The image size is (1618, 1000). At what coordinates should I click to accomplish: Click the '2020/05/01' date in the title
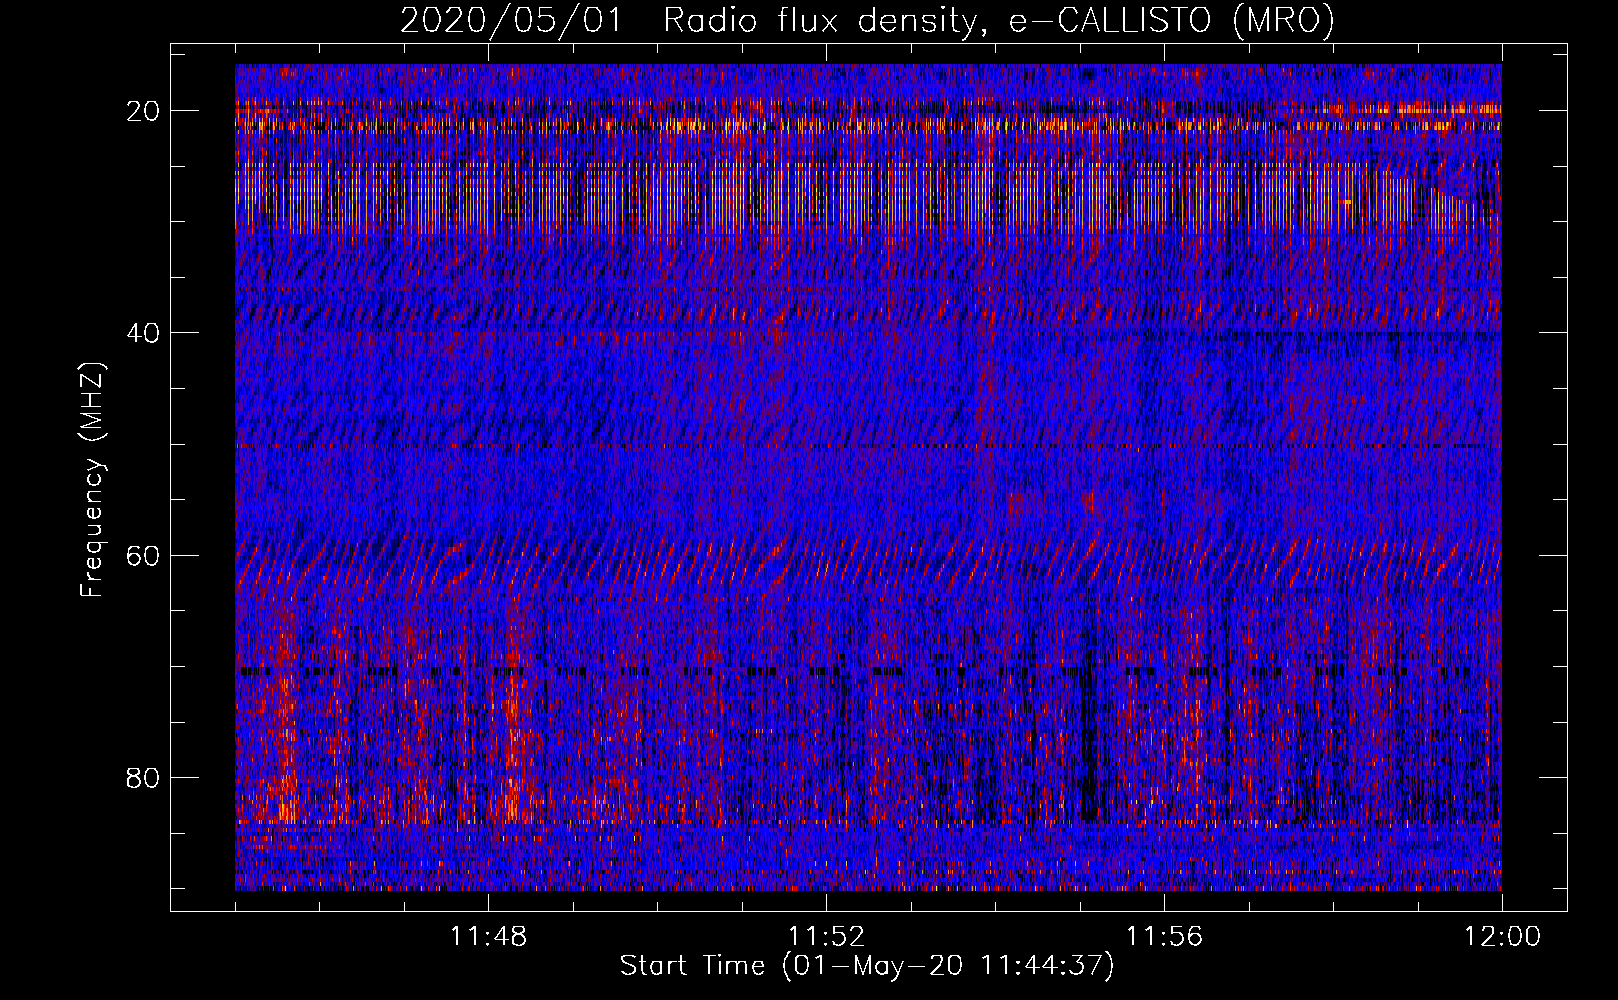510,21
